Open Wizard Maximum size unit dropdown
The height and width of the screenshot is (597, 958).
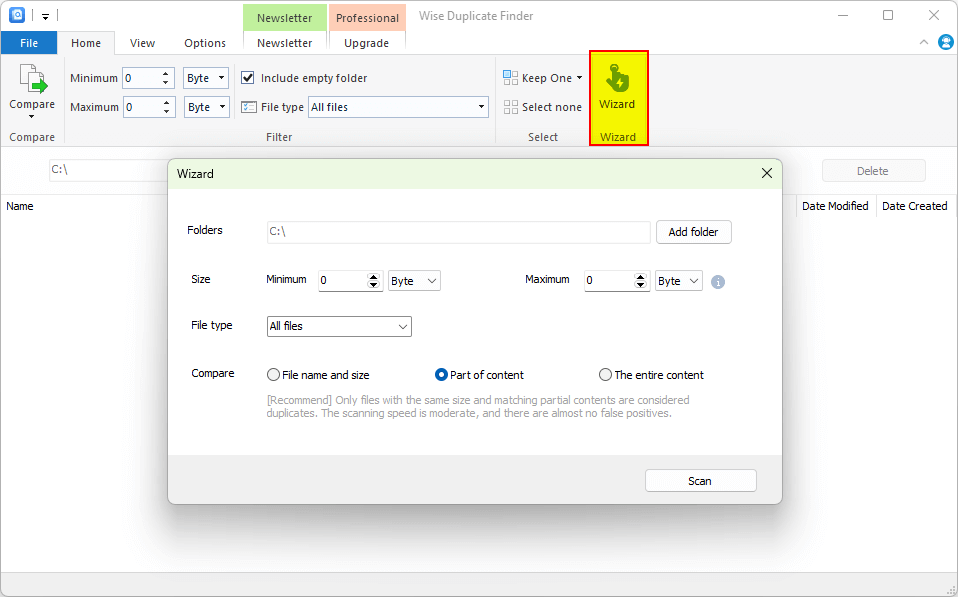pos(679,280)
